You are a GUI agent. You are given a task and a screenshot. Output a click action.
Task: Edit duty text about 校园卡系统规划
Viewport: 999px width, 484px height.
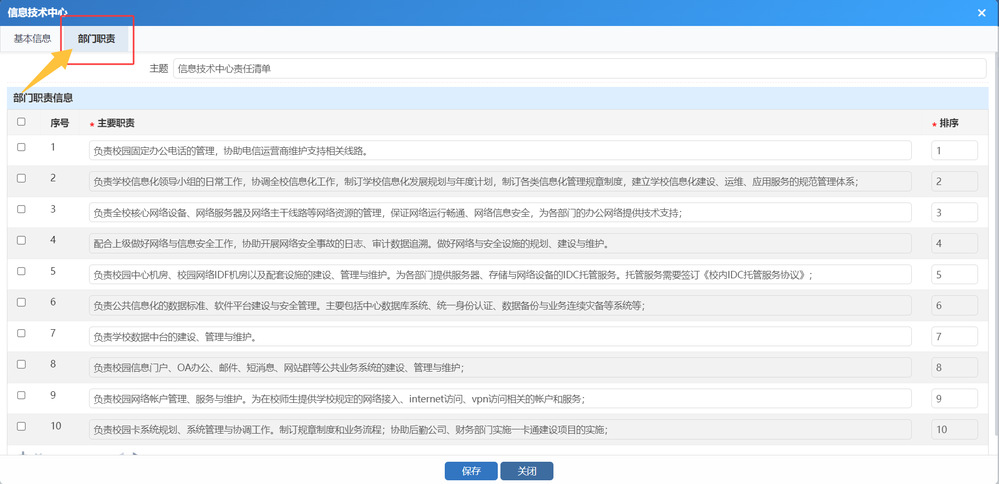click(x=500, y=429)
